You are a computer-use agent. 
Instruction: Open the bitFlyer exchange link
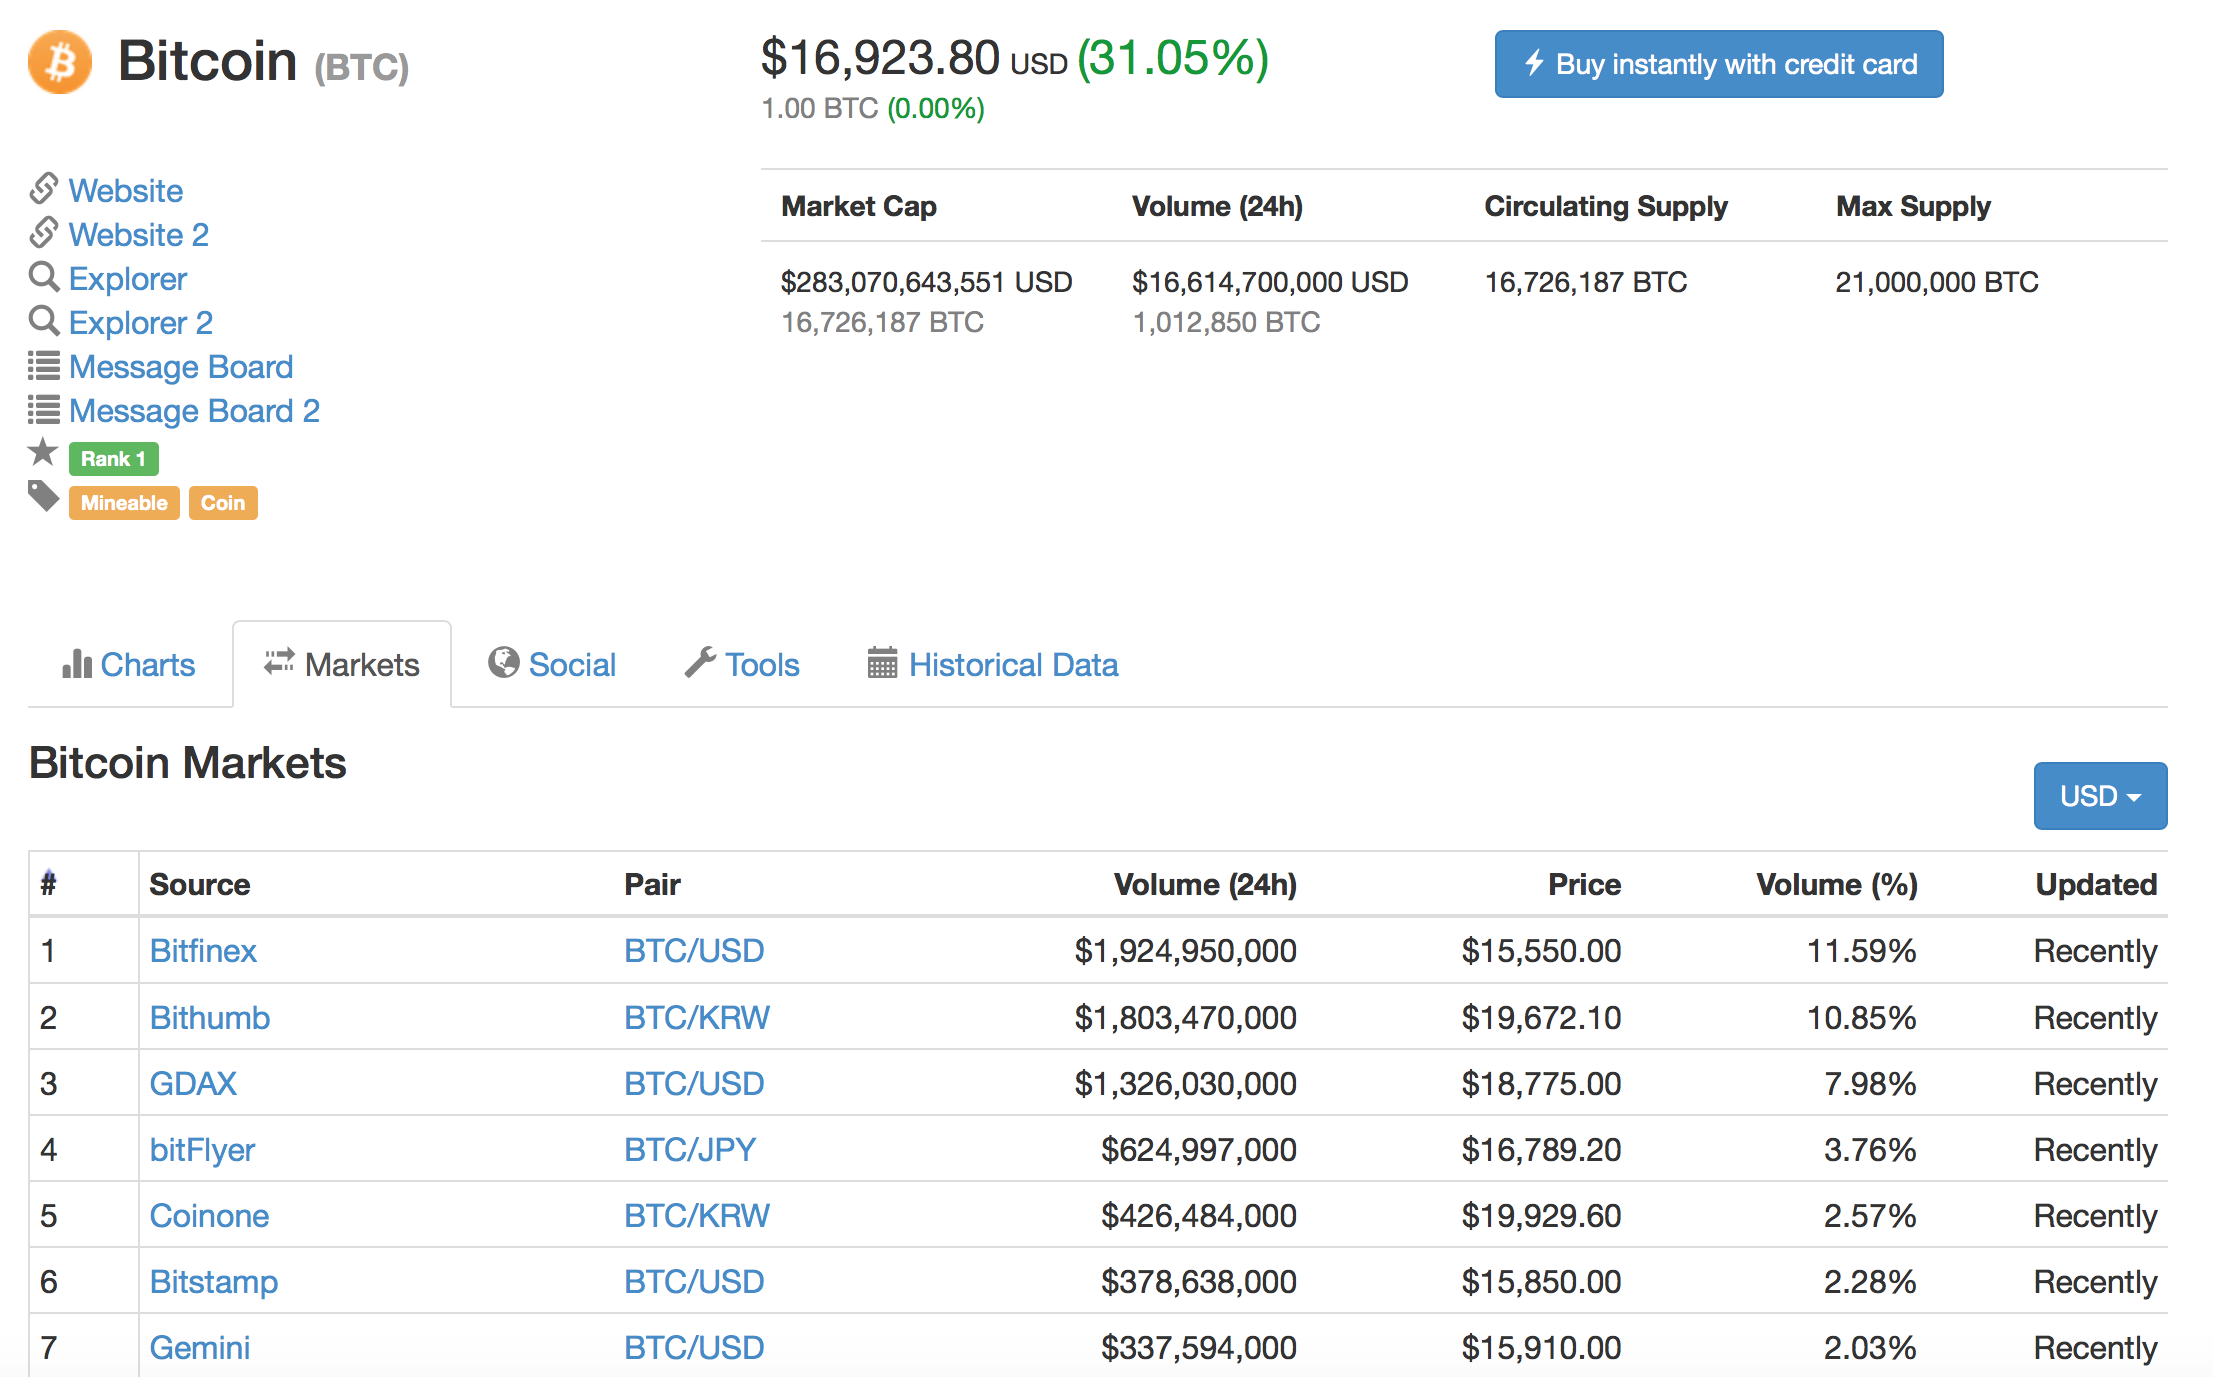pyautogui.click(x=202, y=1149)
